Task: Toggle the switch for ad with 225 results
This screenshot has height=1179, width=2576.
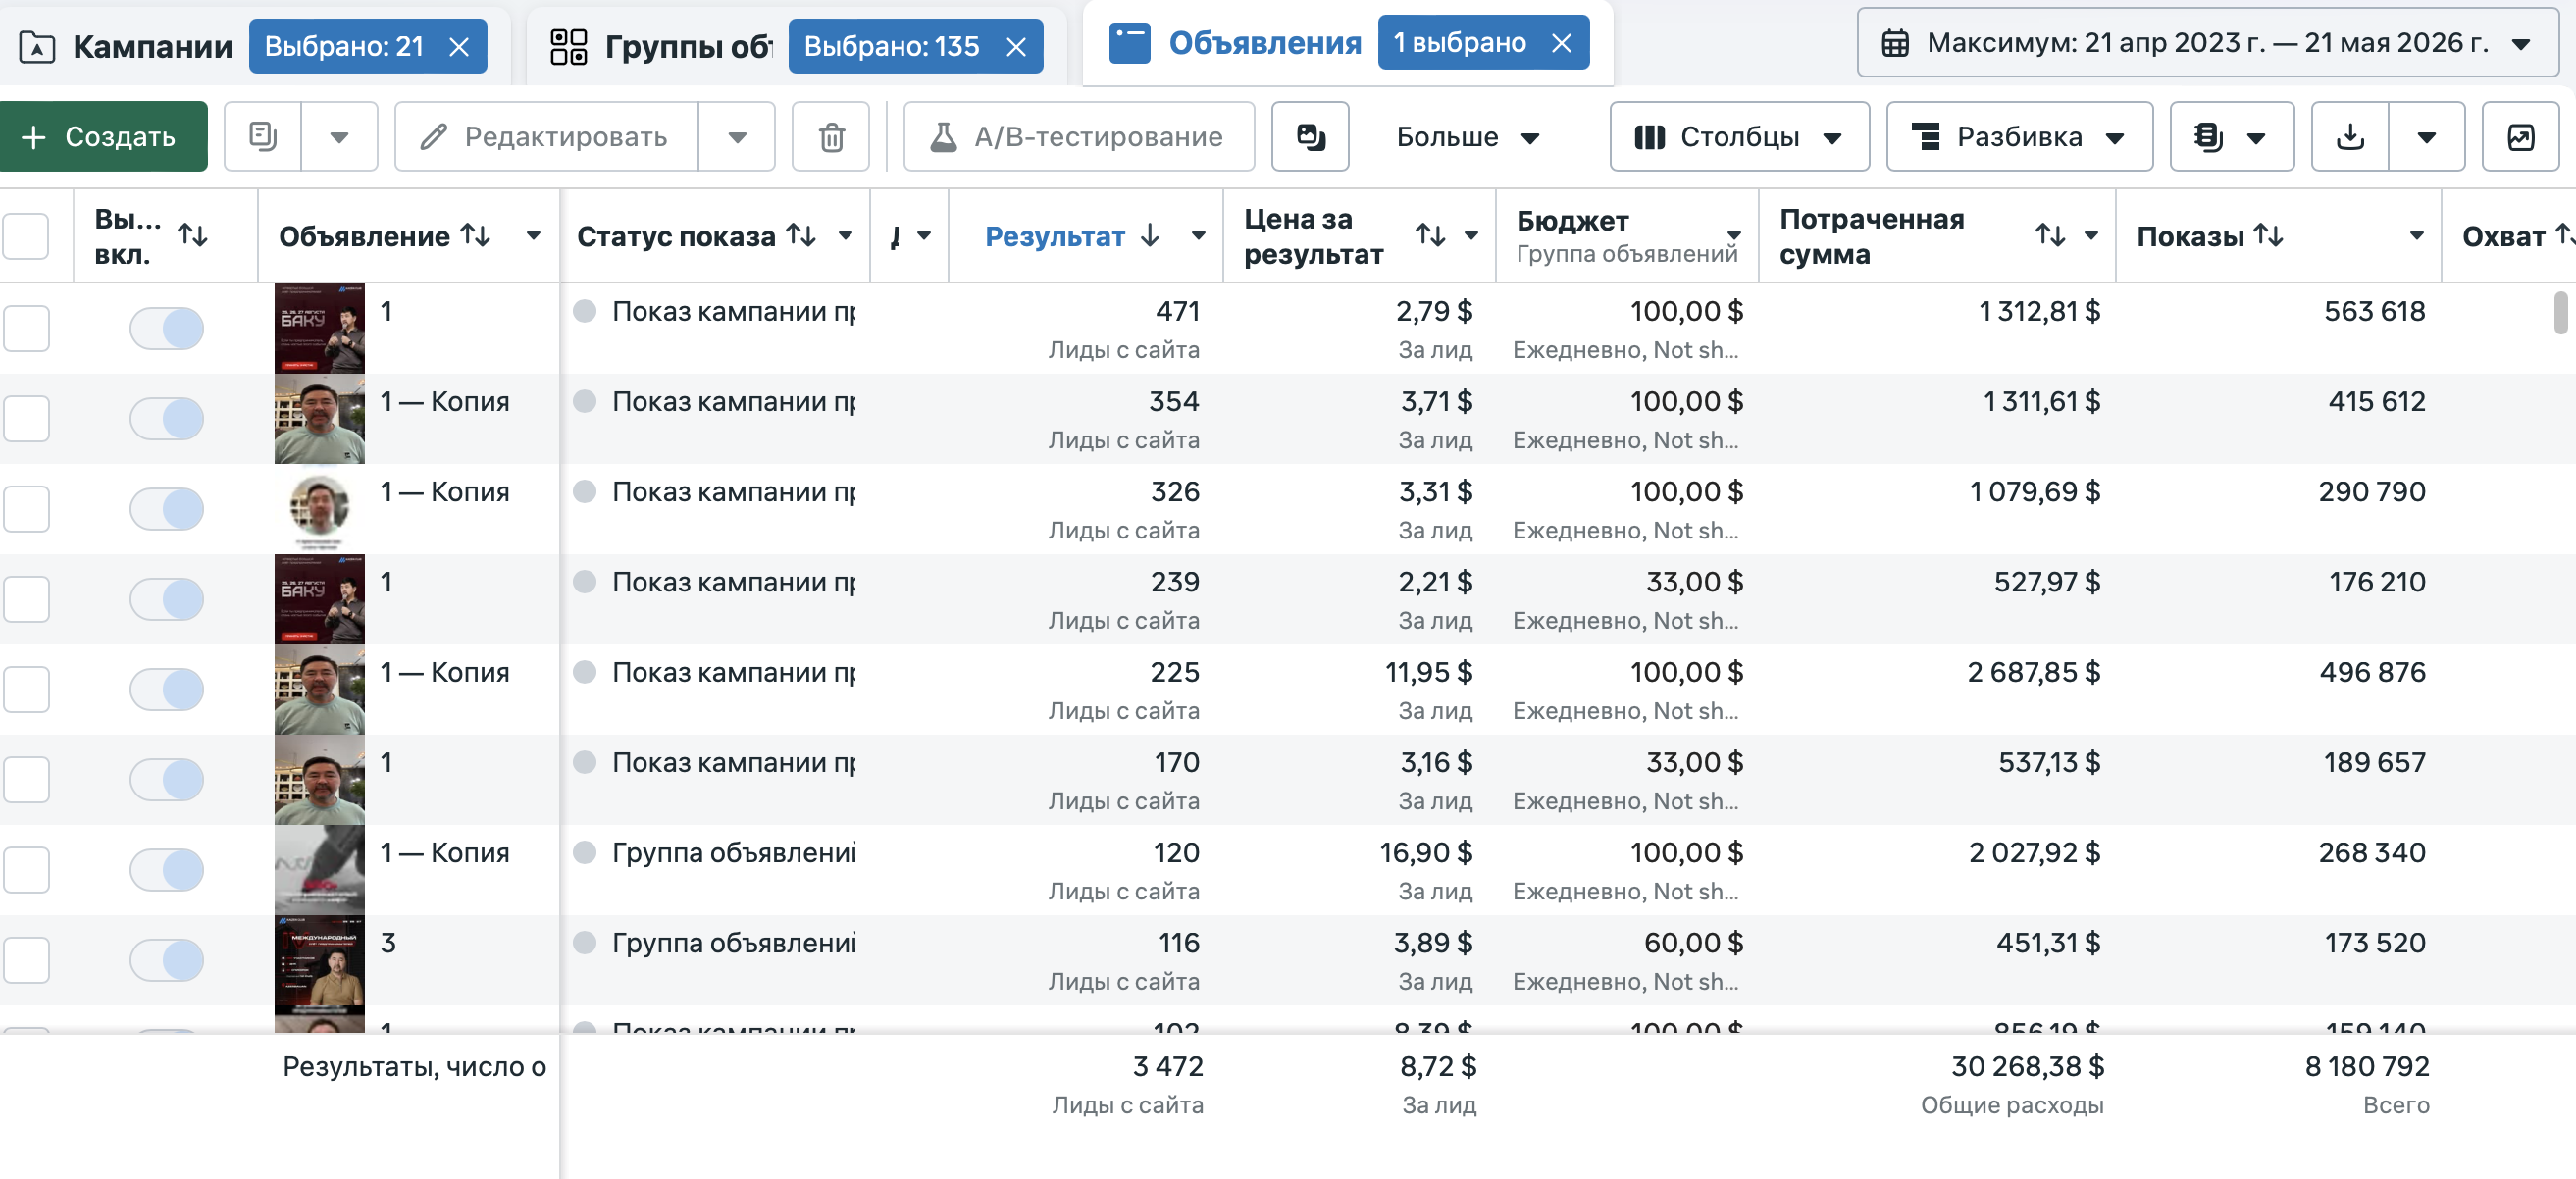Action: pyautogui.click(x=167, y=689)
